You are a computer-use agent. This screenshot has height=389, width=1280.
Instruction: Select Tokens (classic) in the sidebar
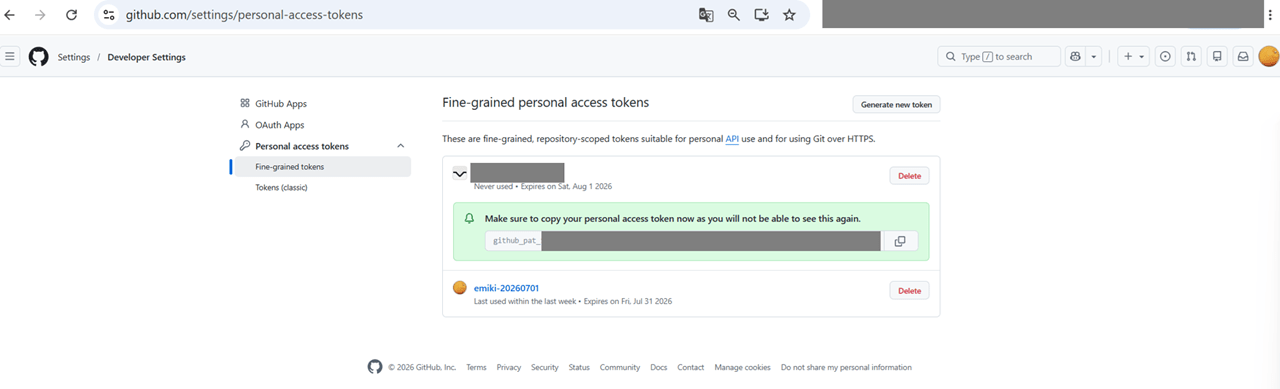282,188
